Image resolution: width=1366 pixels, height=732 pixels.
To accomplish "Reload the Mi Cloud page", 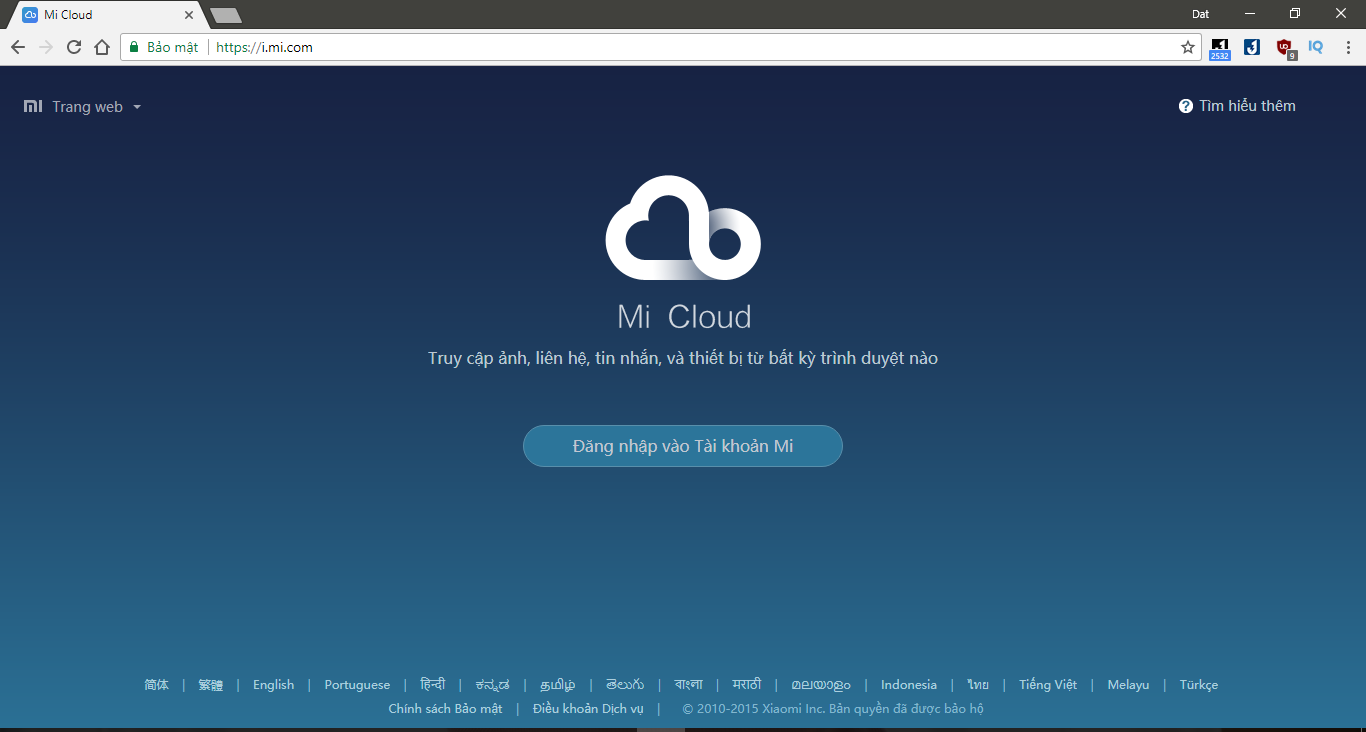I will [x=74, y=47].
